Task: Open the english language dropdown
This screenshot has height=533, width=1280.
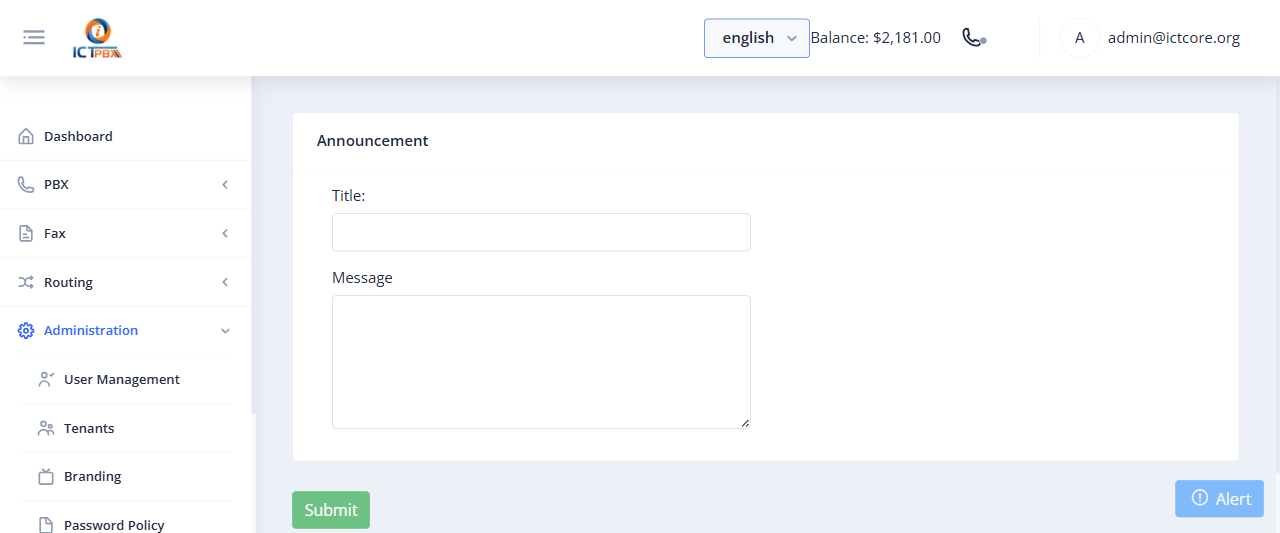Action: pos(757,38)
